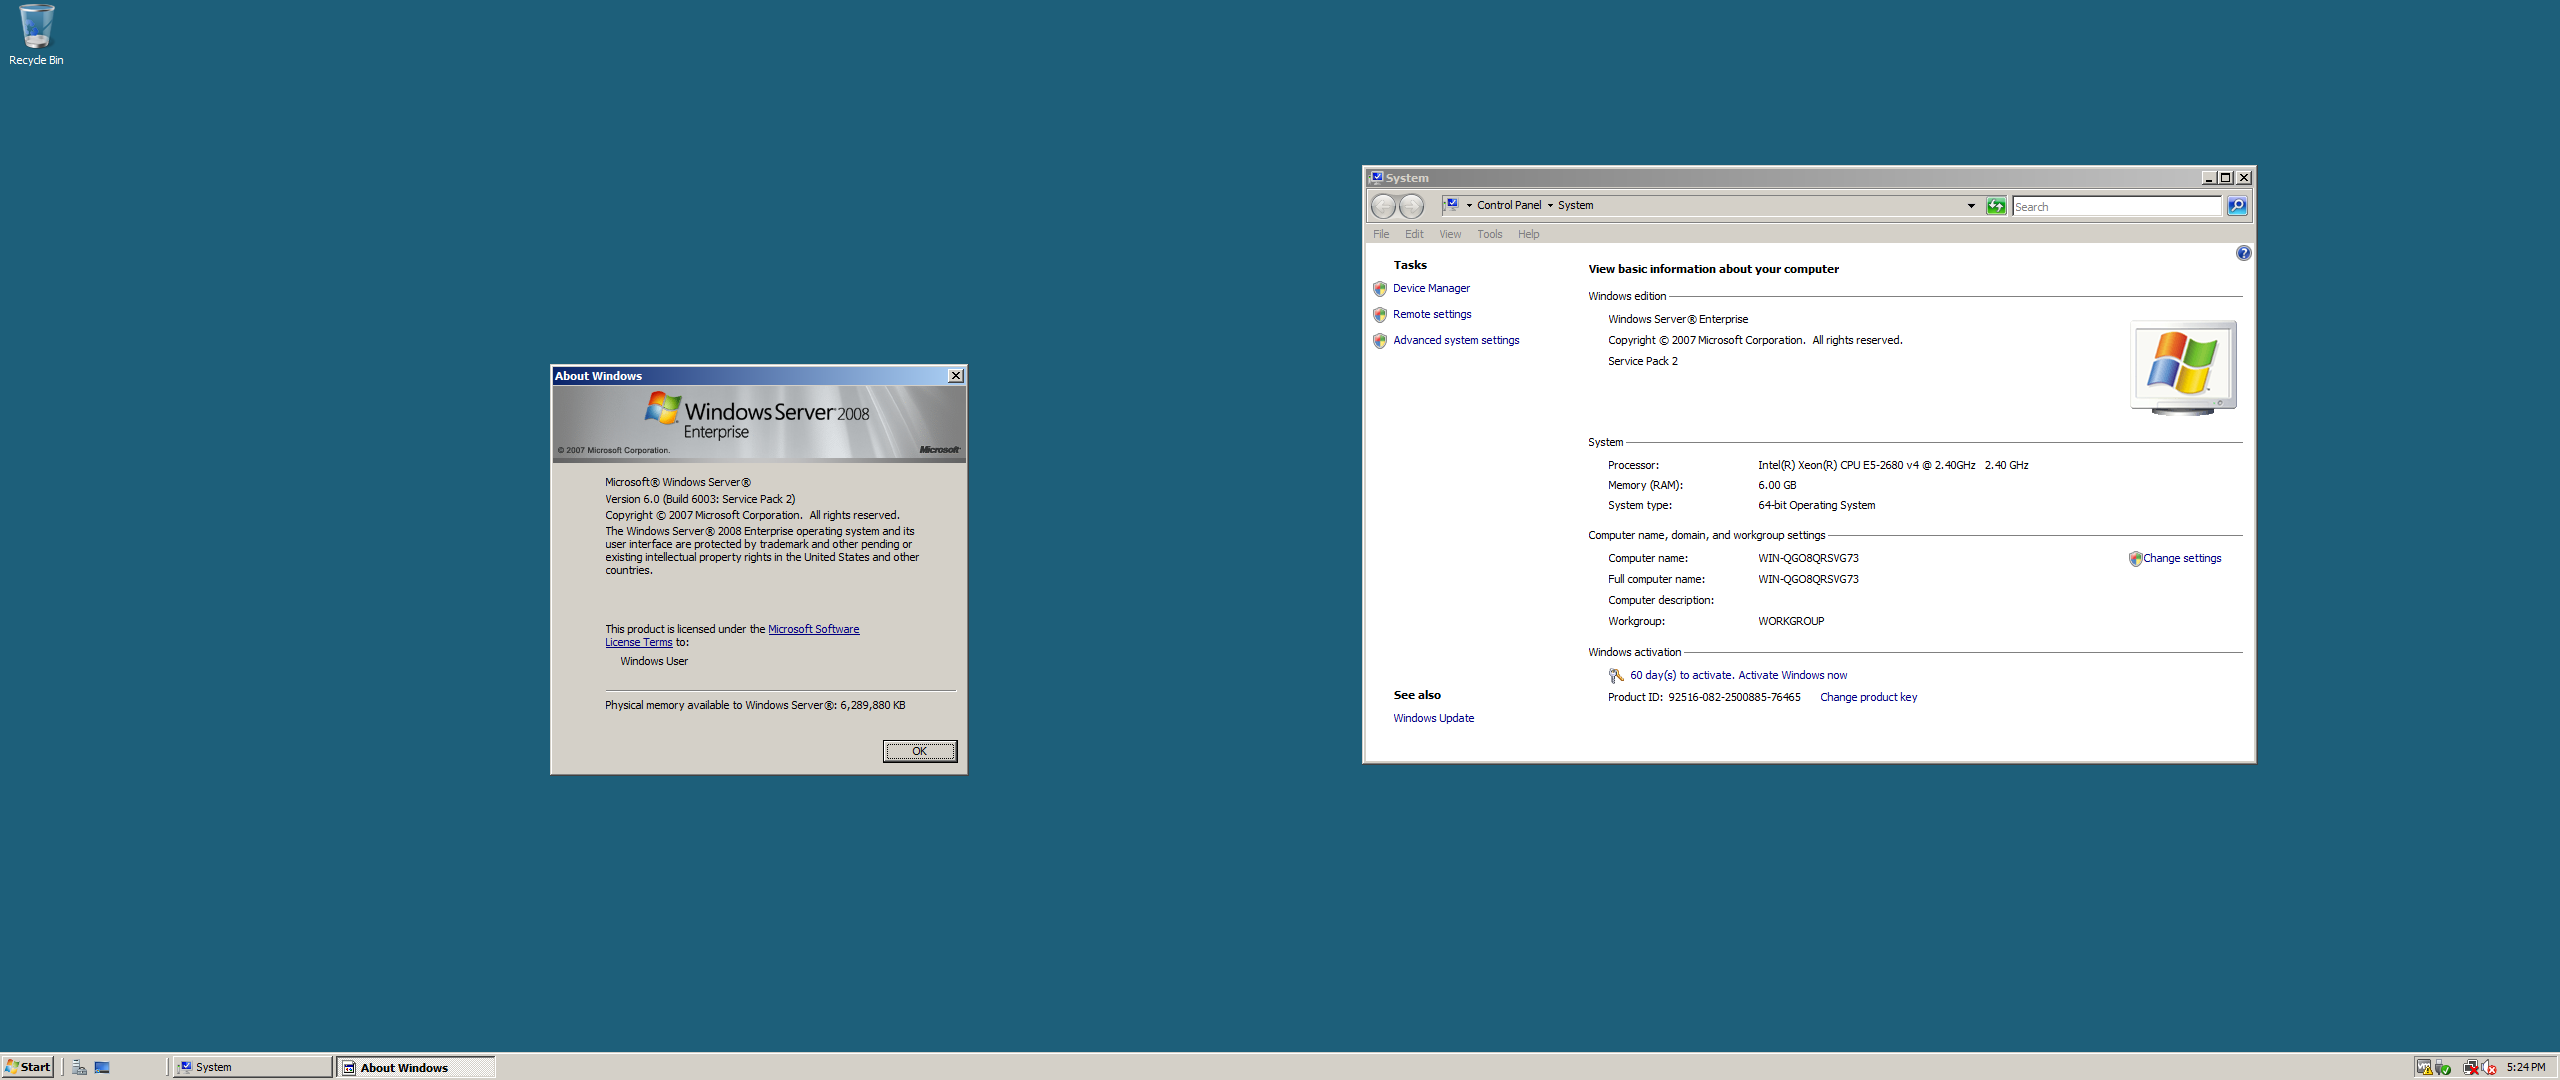Click the Search input field
2560x1080 pixels.
(2116, 206)
